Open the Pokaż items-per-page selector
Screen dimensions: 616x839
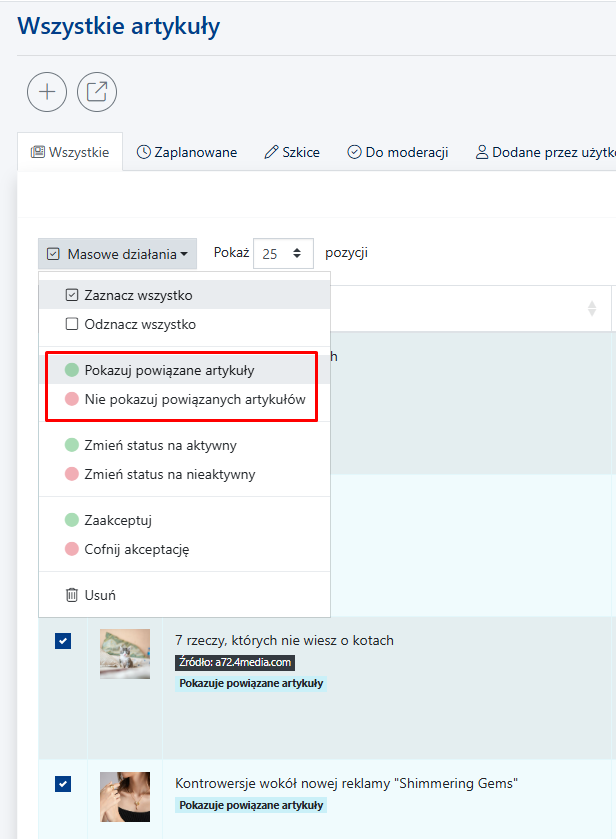[x=283, y=254]
